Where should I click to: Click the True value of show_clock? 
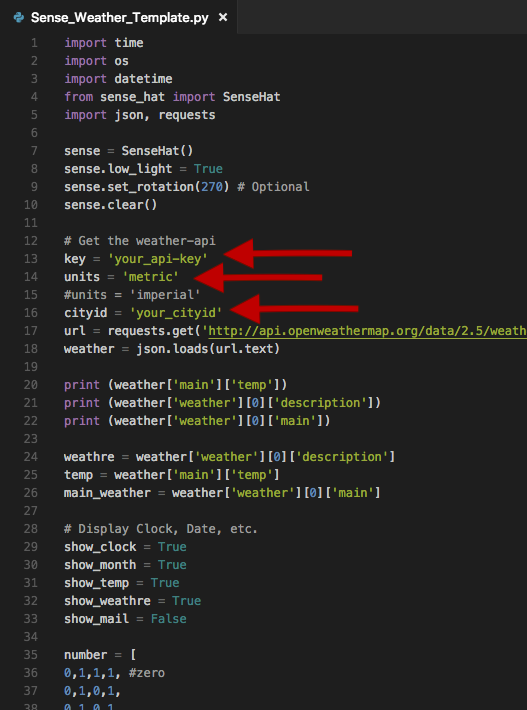(172, 547)
